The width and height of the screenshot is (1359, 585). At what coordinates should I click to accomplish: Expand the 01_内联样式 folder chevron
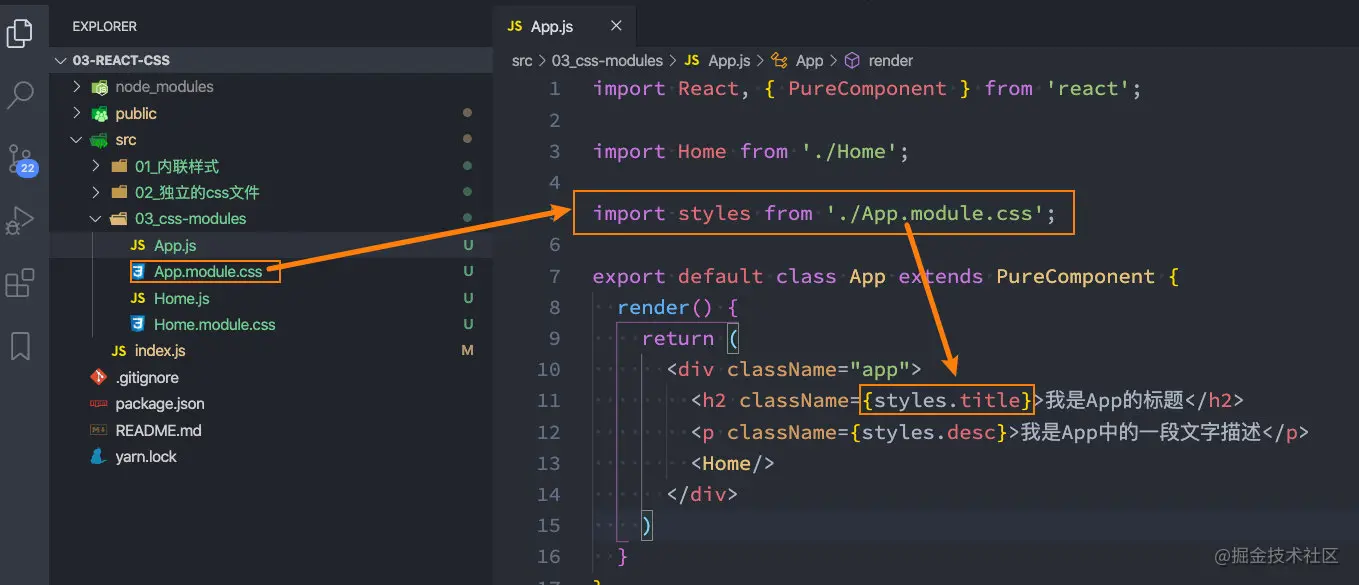[x=96, y=166]
